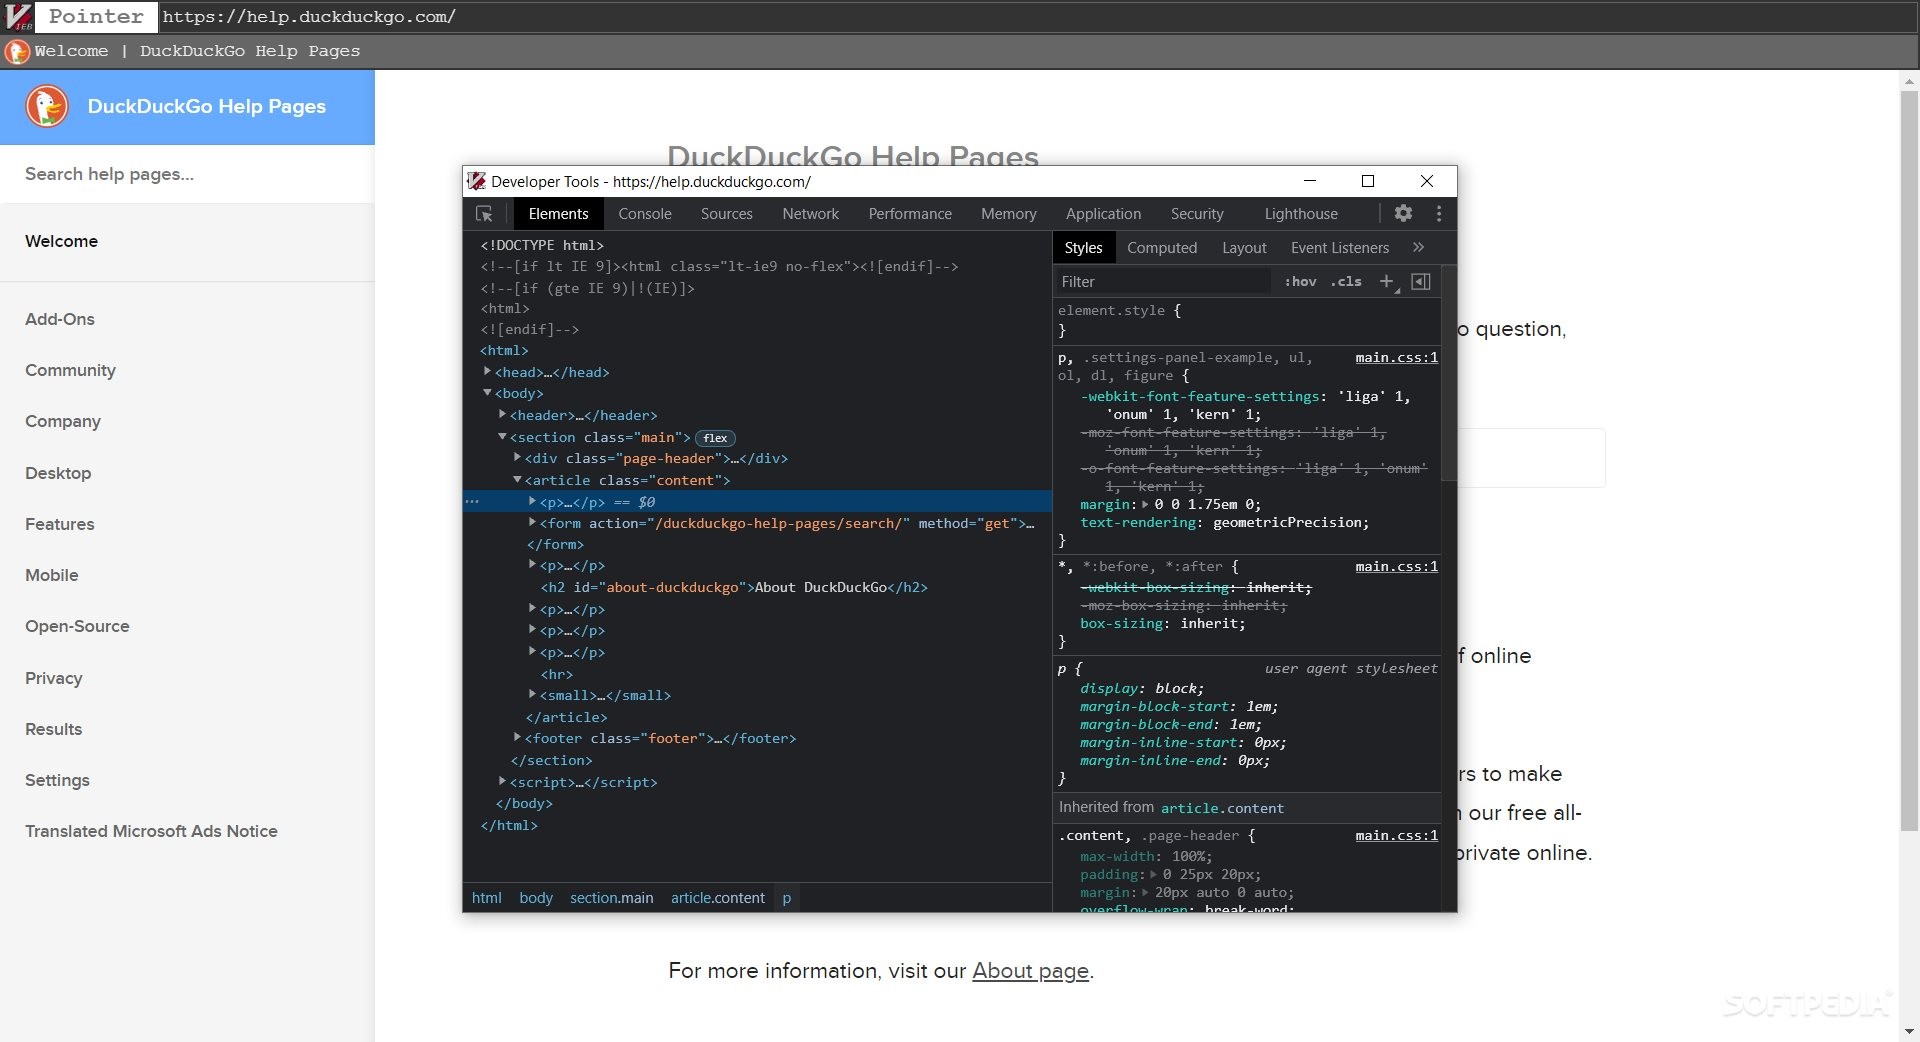
Task: Collapse section class main node
Action: coord(503,437)
